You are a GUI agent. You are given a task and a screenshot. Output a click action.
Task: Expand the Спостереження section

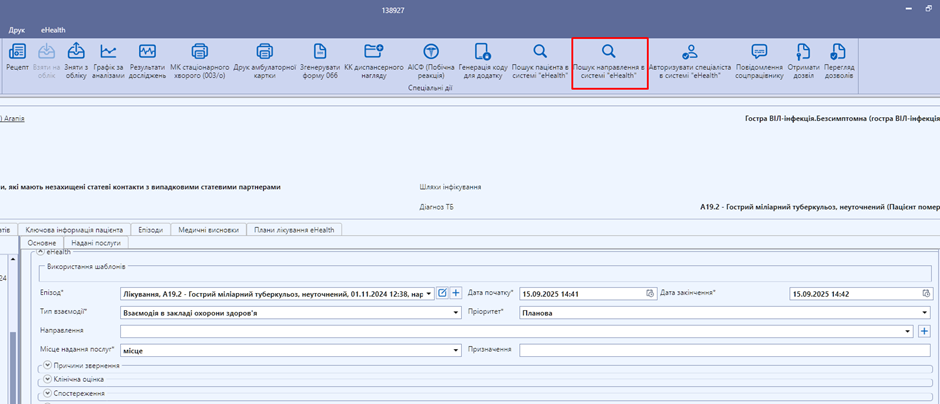47,393
